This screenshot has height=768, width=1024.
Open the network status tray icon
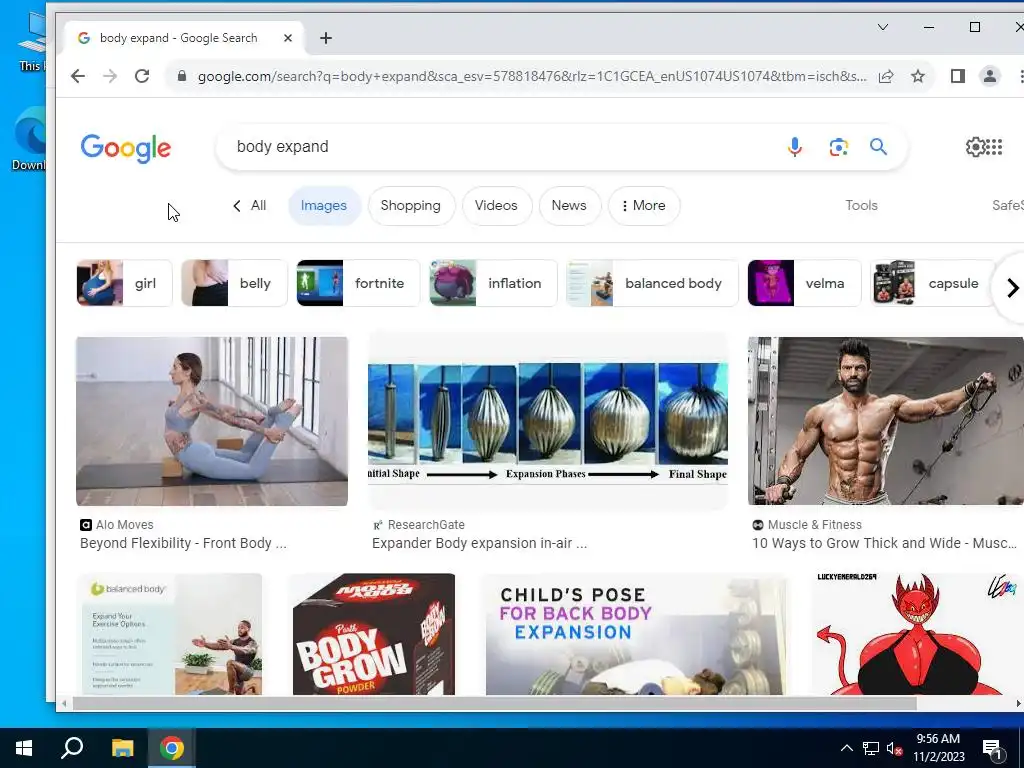click(871, 748)
